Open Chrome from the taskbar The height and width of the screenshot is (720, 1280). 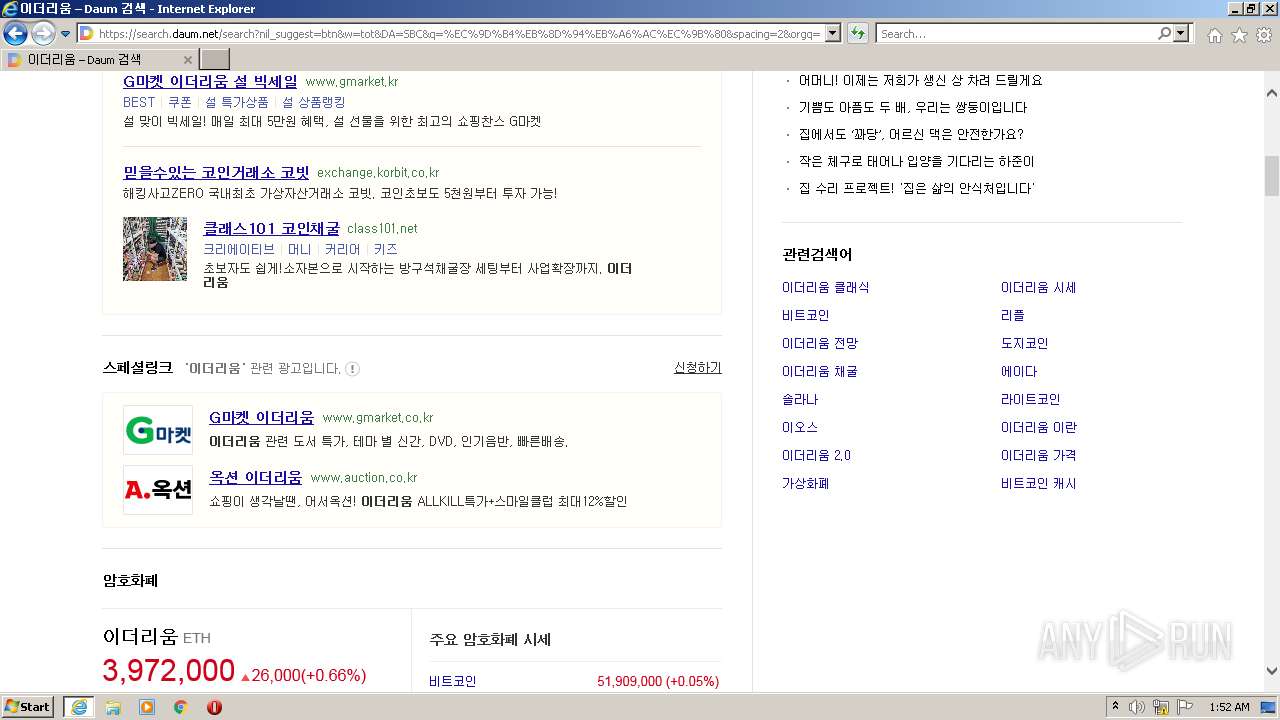(x=180, y=707)
